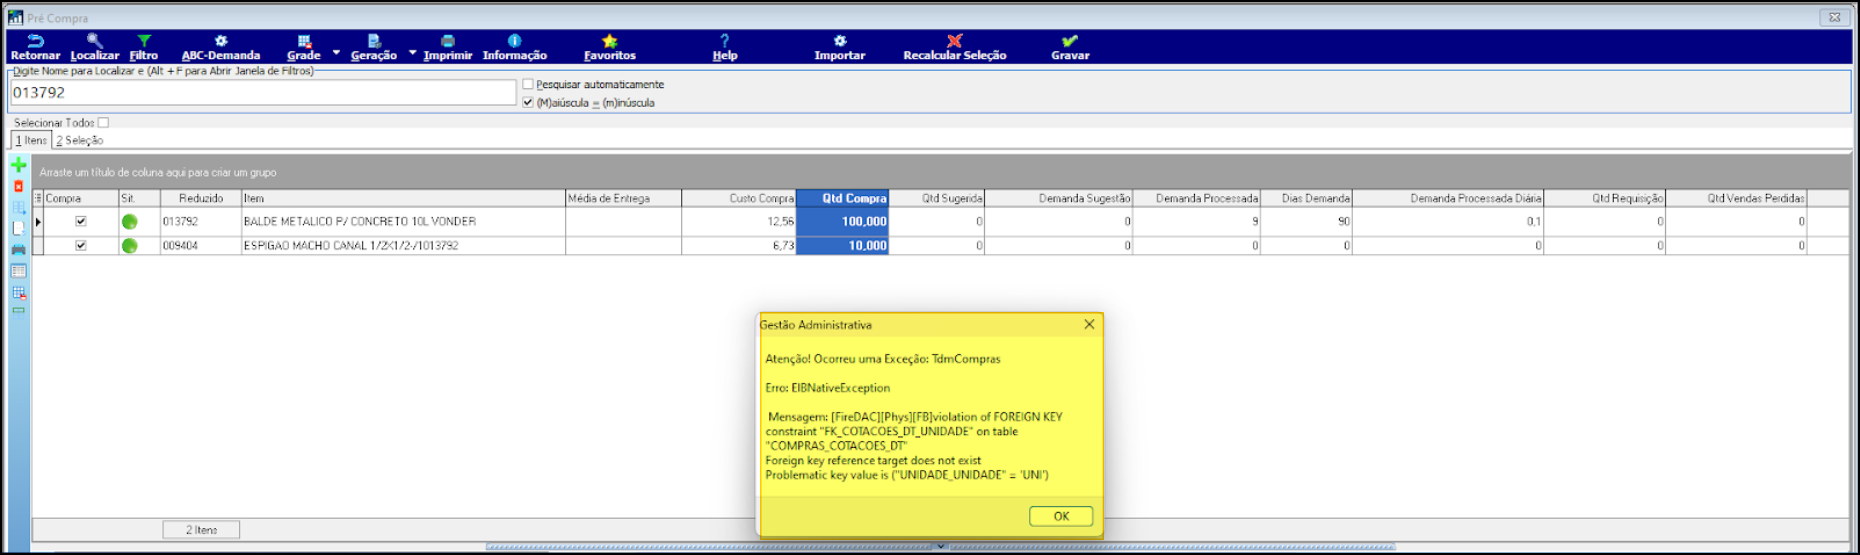
Task: Select the ESPIGAO MACHO CANAL item cell
Action: pyautogui.click(x=403, y=246)
